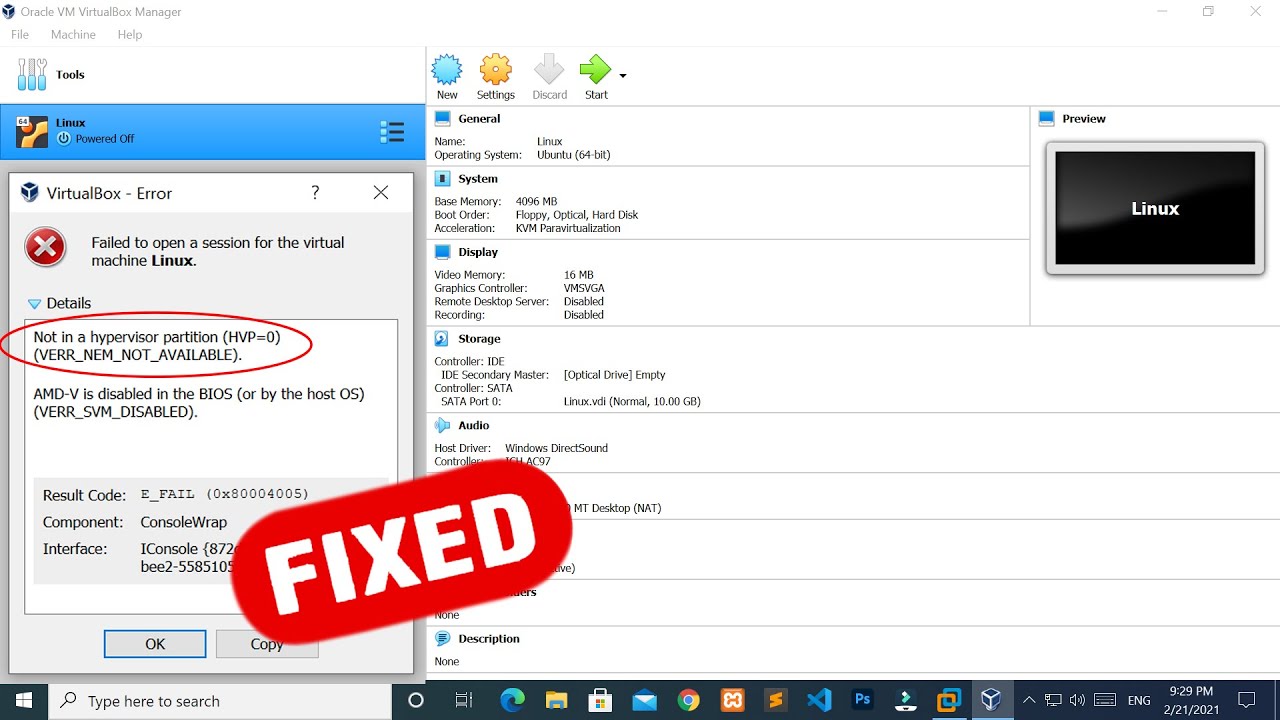Click the Storage section heading
The image size is (1280, 720).
click(x=479, y=339)
